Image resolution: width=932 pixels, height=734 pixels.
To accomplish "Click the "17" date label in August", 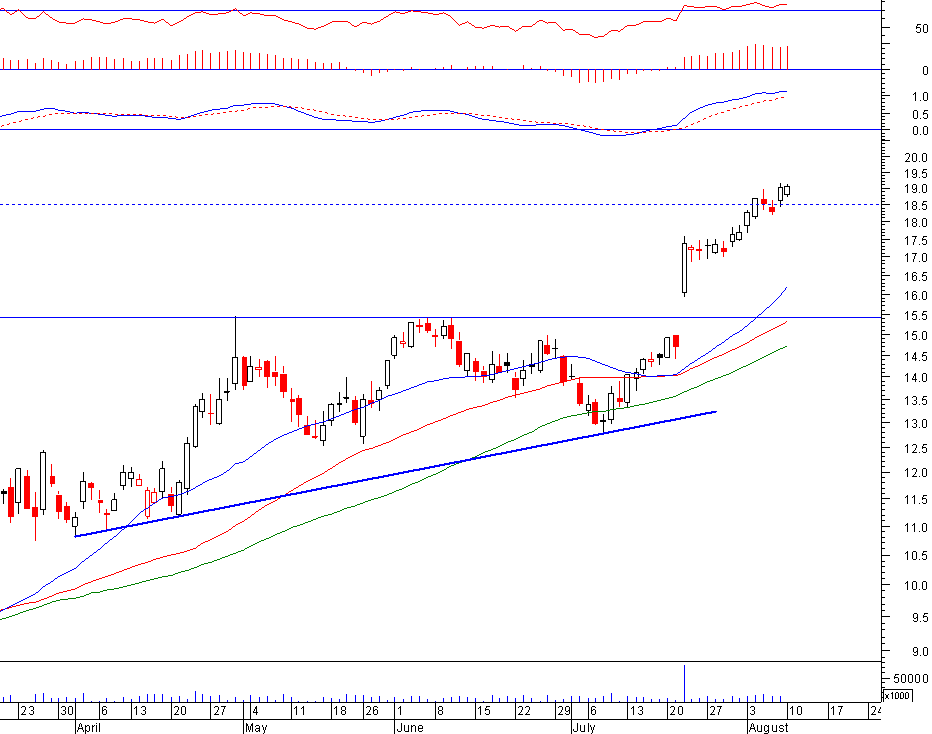I will 836,711.
